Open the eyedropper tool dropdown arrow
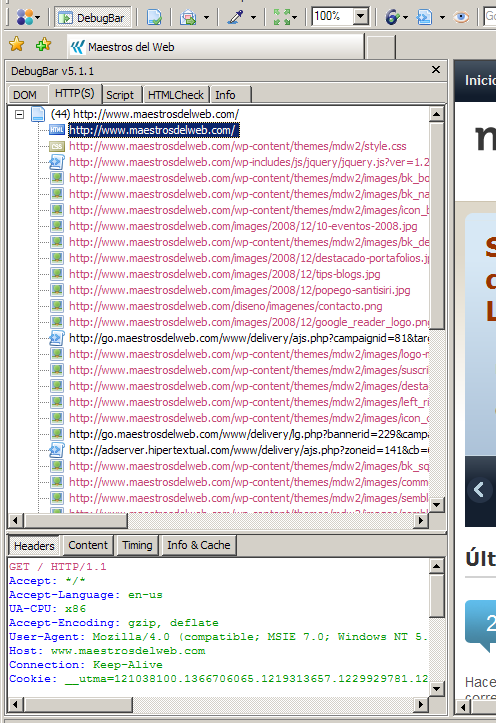 pyautogui.click(x=254, y=18)
